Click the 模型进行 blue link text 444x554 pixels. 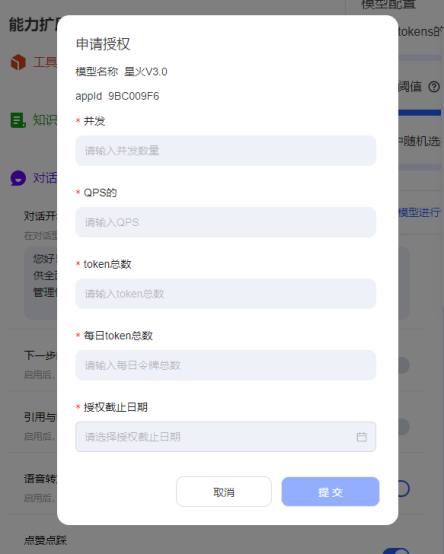coord(419,212)
